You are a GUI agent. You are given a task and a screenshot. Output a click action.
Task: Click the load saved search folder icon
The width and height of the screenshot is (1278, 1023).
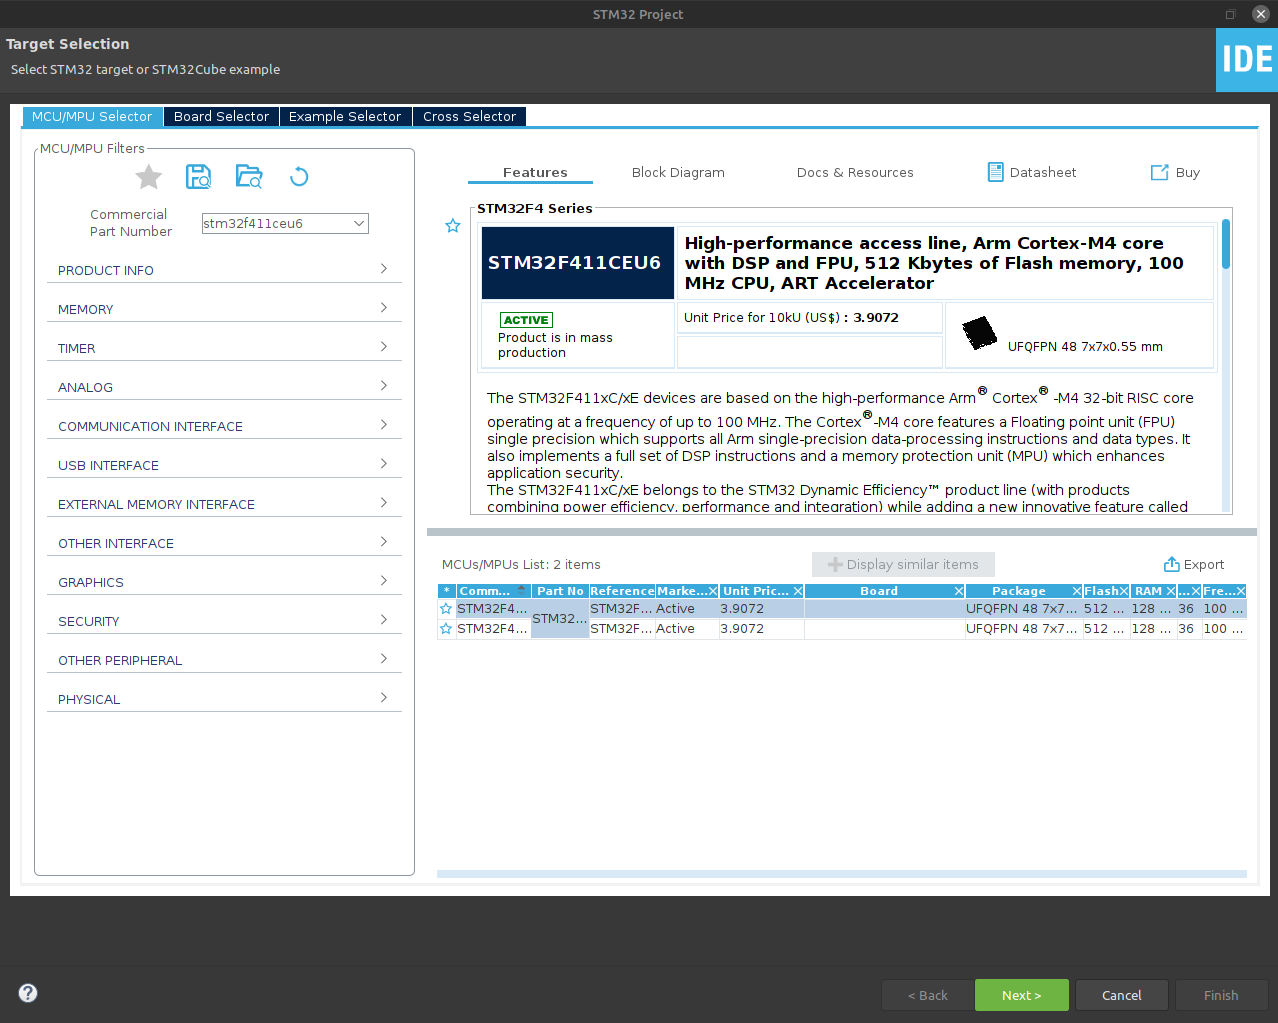pyautogui.click(x=249, y=177)
